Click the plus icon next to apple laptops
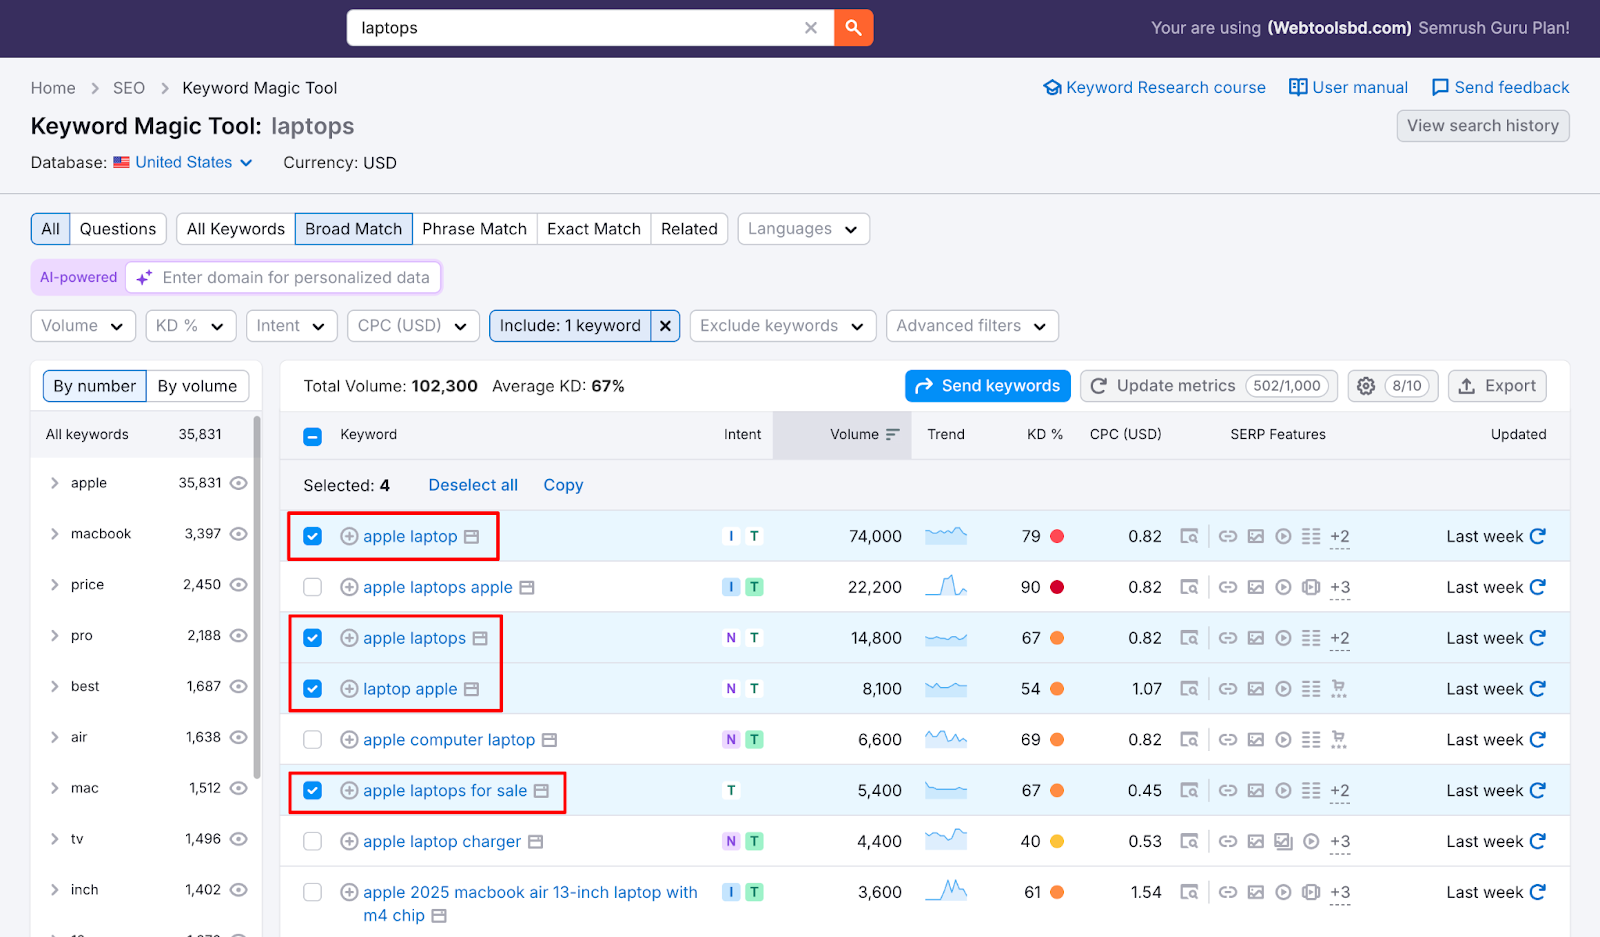 [x=349, y=638]
